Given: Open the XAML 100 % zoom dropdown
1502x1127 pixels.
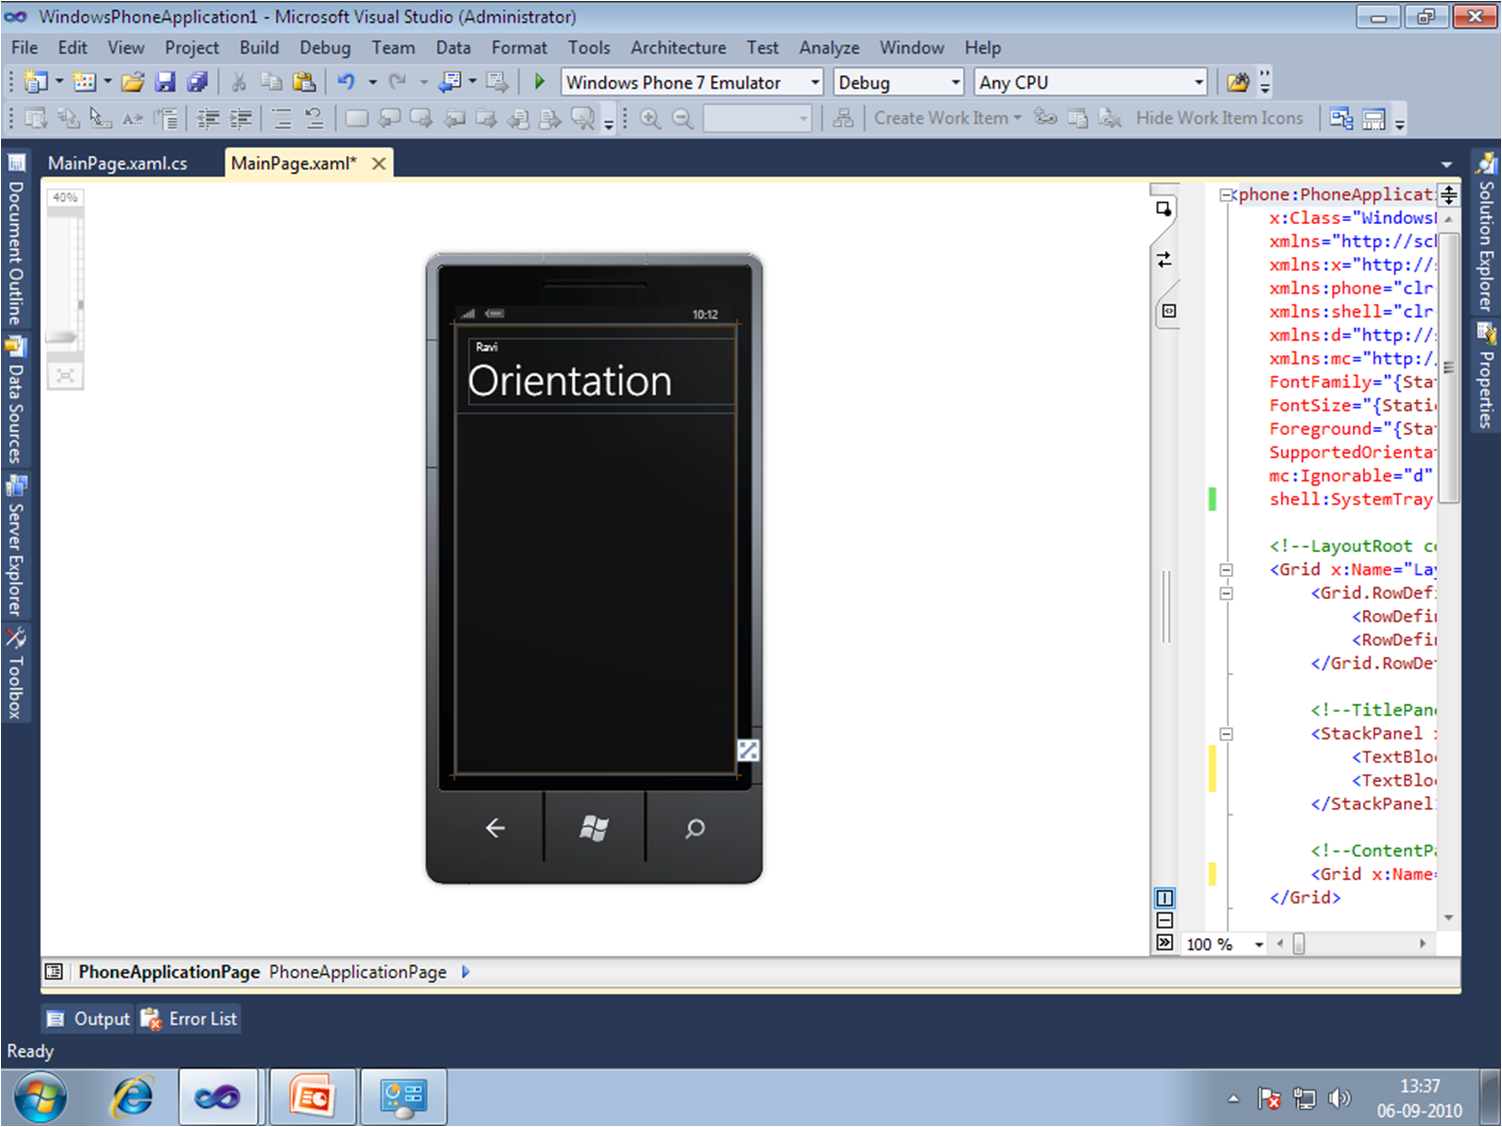Looking at the screenshot, I should 1259,944.
